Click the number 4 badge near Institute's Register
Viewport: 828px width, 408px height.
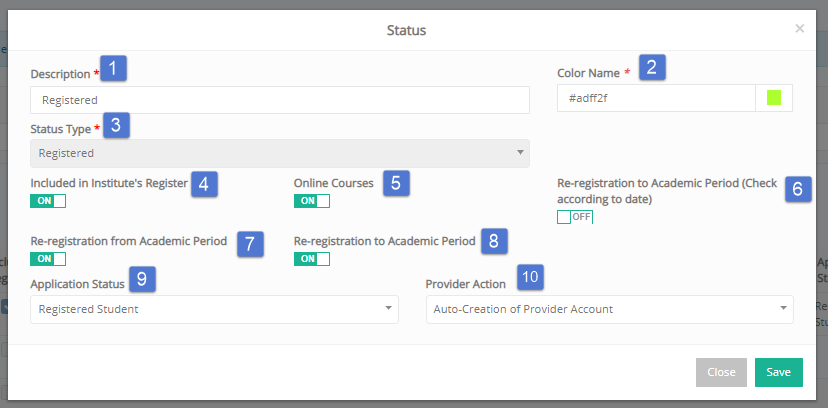pyautogui.click(x=204, y=184)
